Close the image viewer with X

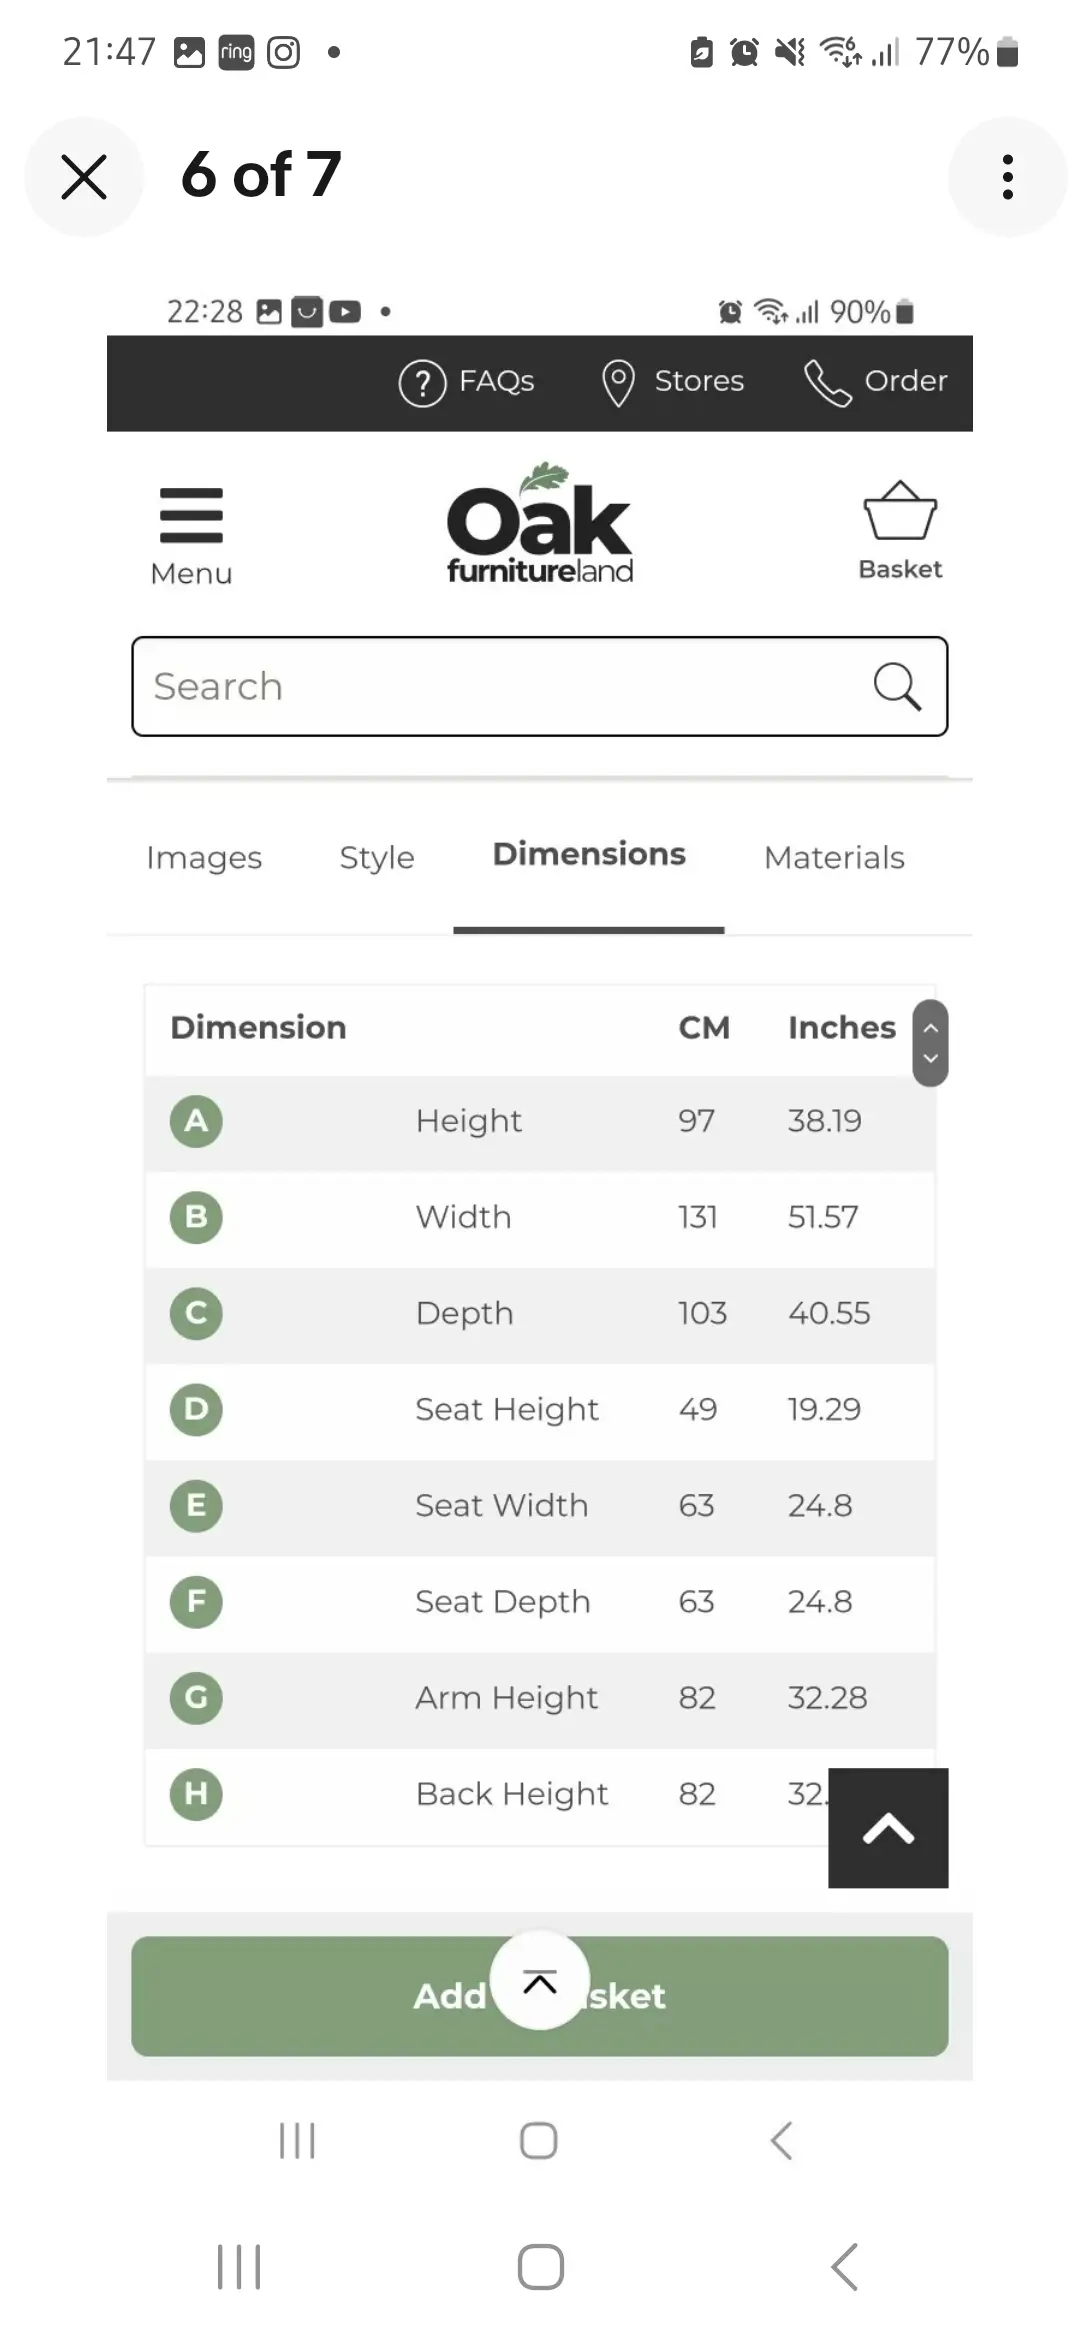coord(84,177)
